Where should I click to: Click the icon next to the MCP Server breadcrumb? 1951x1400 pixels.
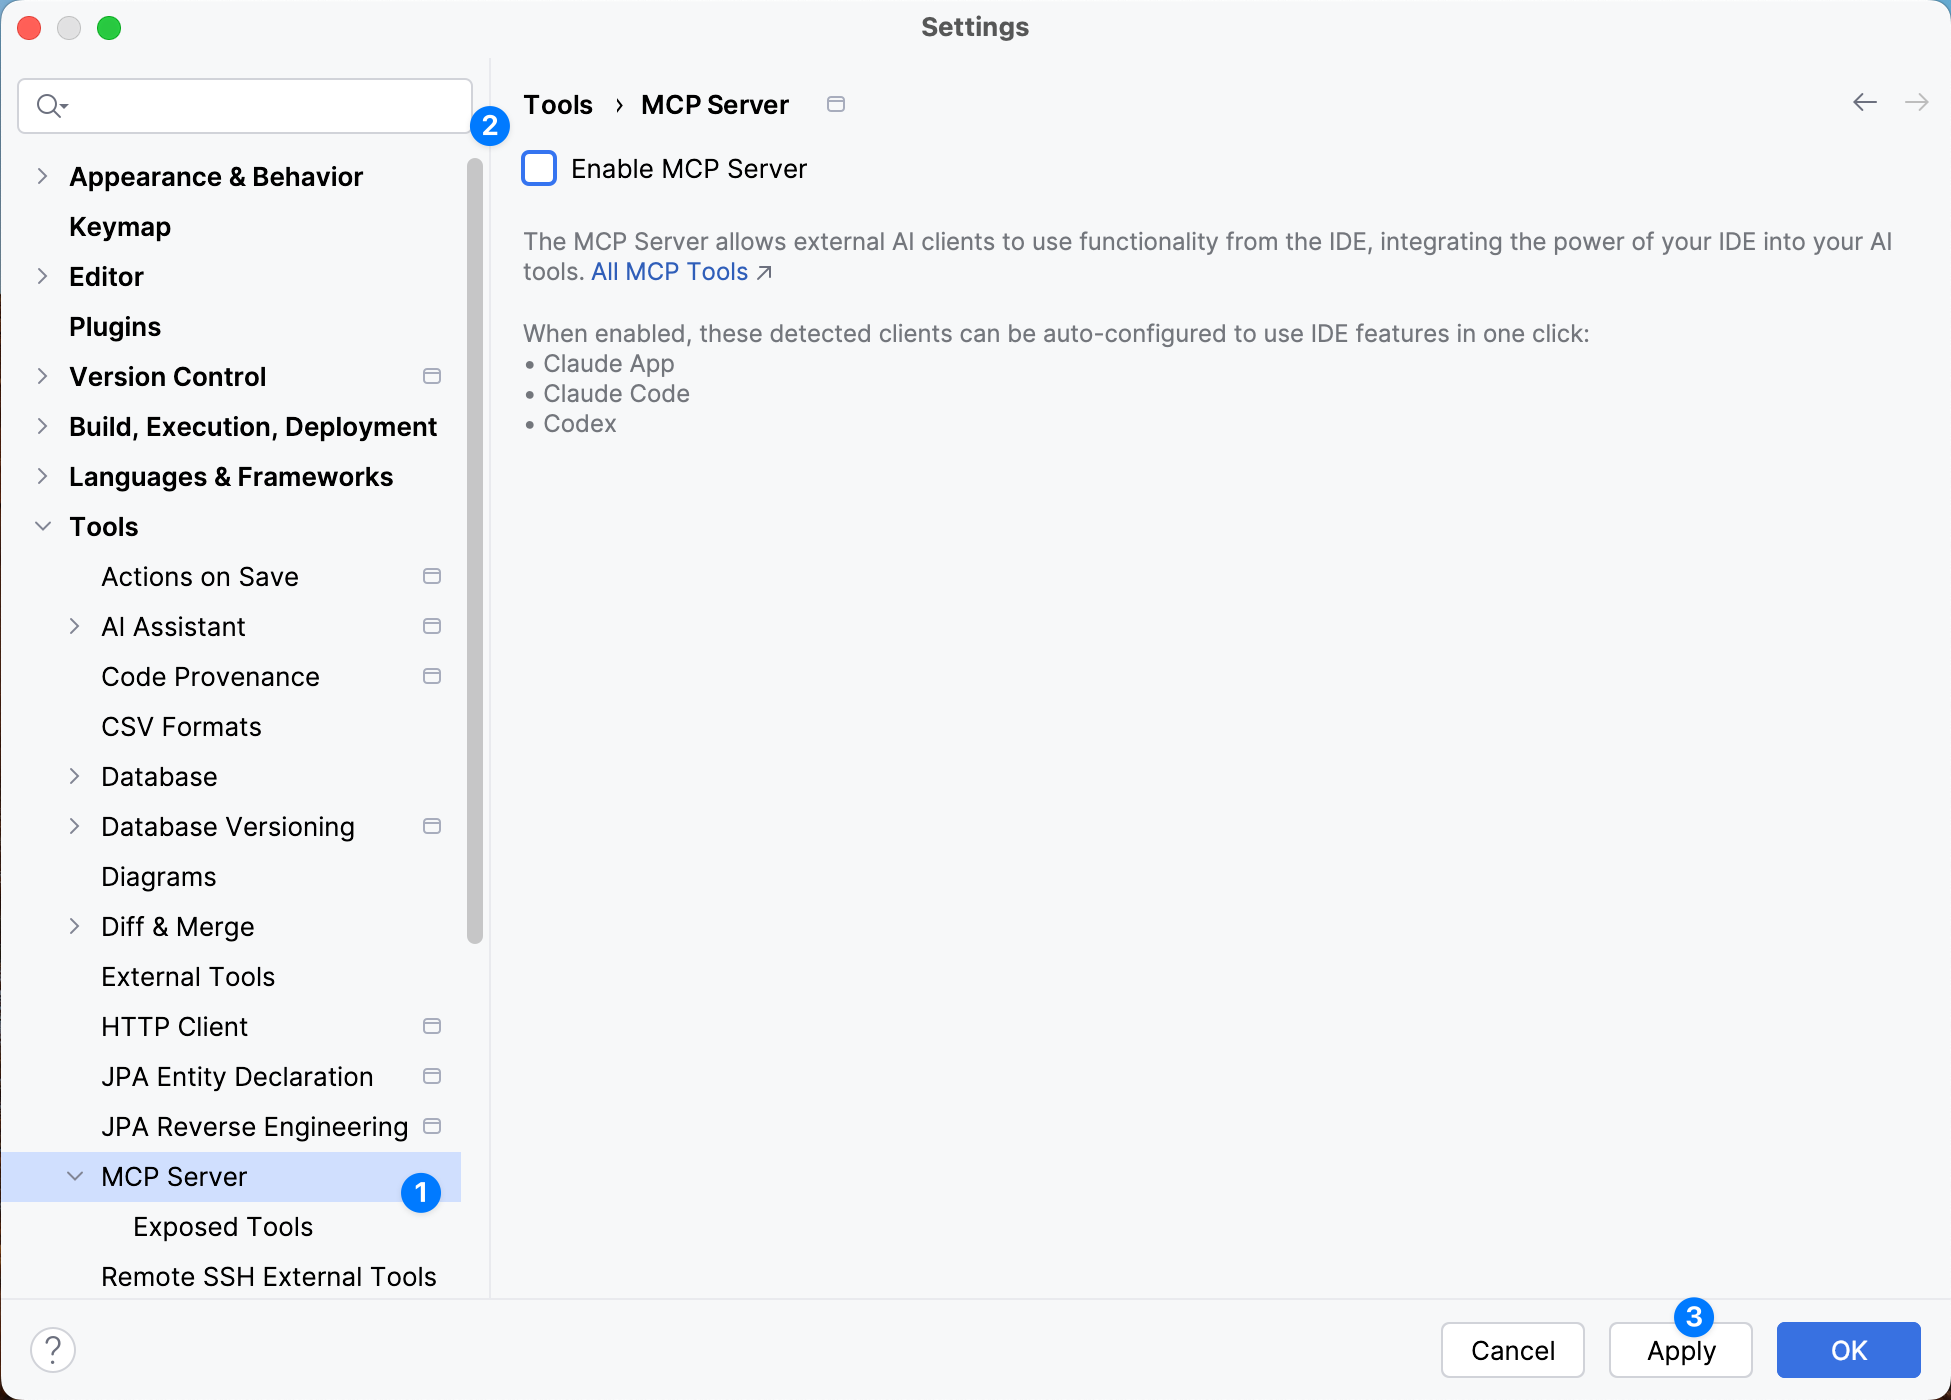(x=836, y=104)
